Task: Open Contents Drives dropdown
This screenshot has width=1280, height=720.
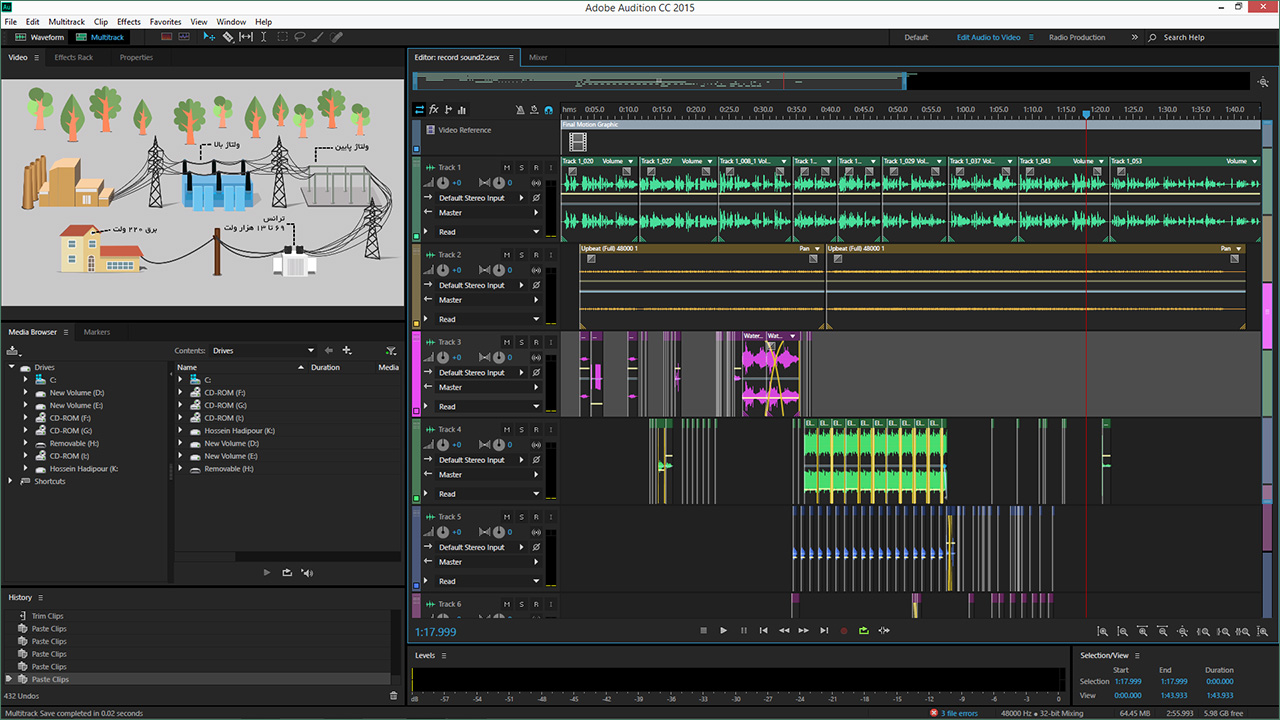Action: pyautogui.click(x=263, y=351)
